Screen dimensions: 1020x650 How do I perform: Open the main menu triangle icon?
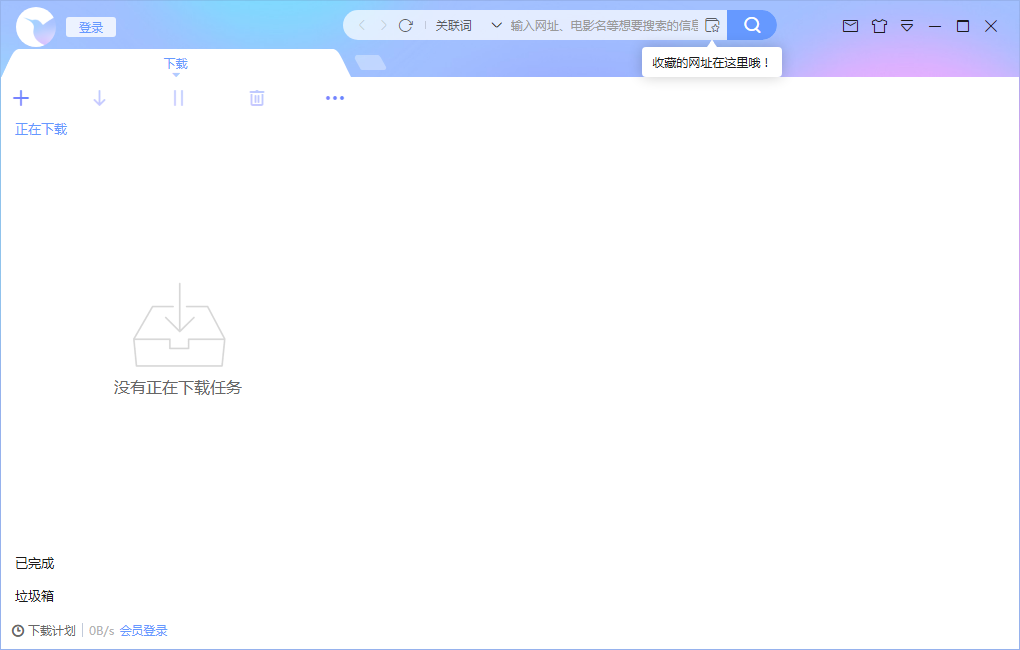(907, 26)
